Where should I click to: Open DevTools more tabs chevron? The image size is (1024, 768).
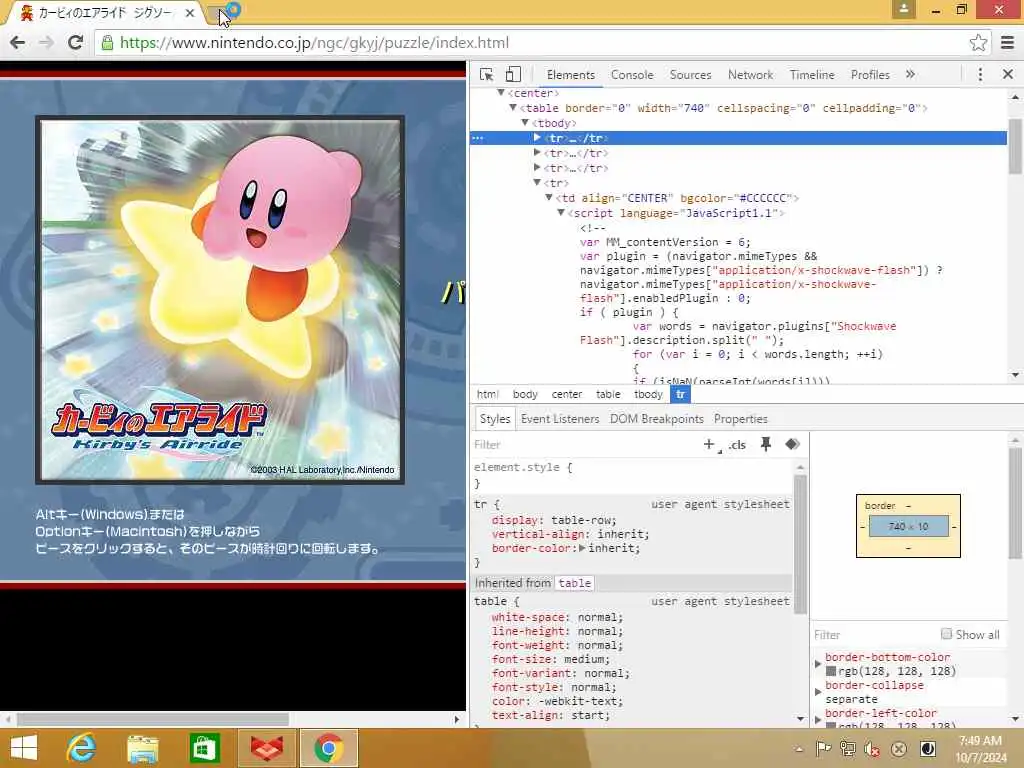(910, 74)
